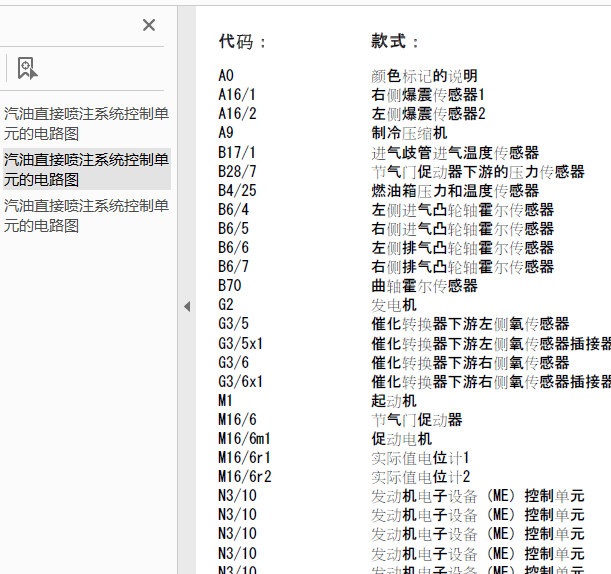The height and width of the screenshot is (574, 611).
Task: Click the text 左侧排气凸轮轴霍尔传感器
Action: pos(463,248)
